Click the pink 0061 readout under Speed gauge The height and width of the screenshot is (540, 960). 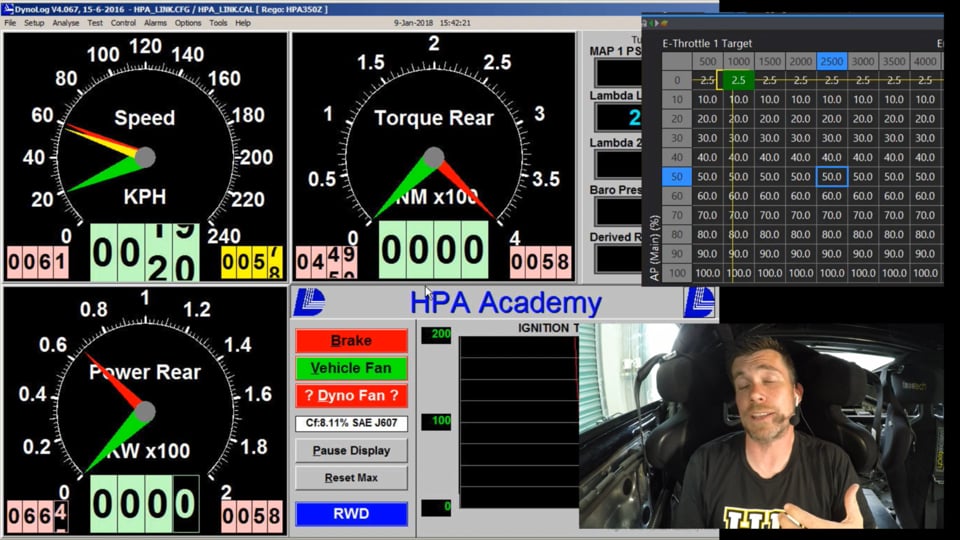point(37,262)
